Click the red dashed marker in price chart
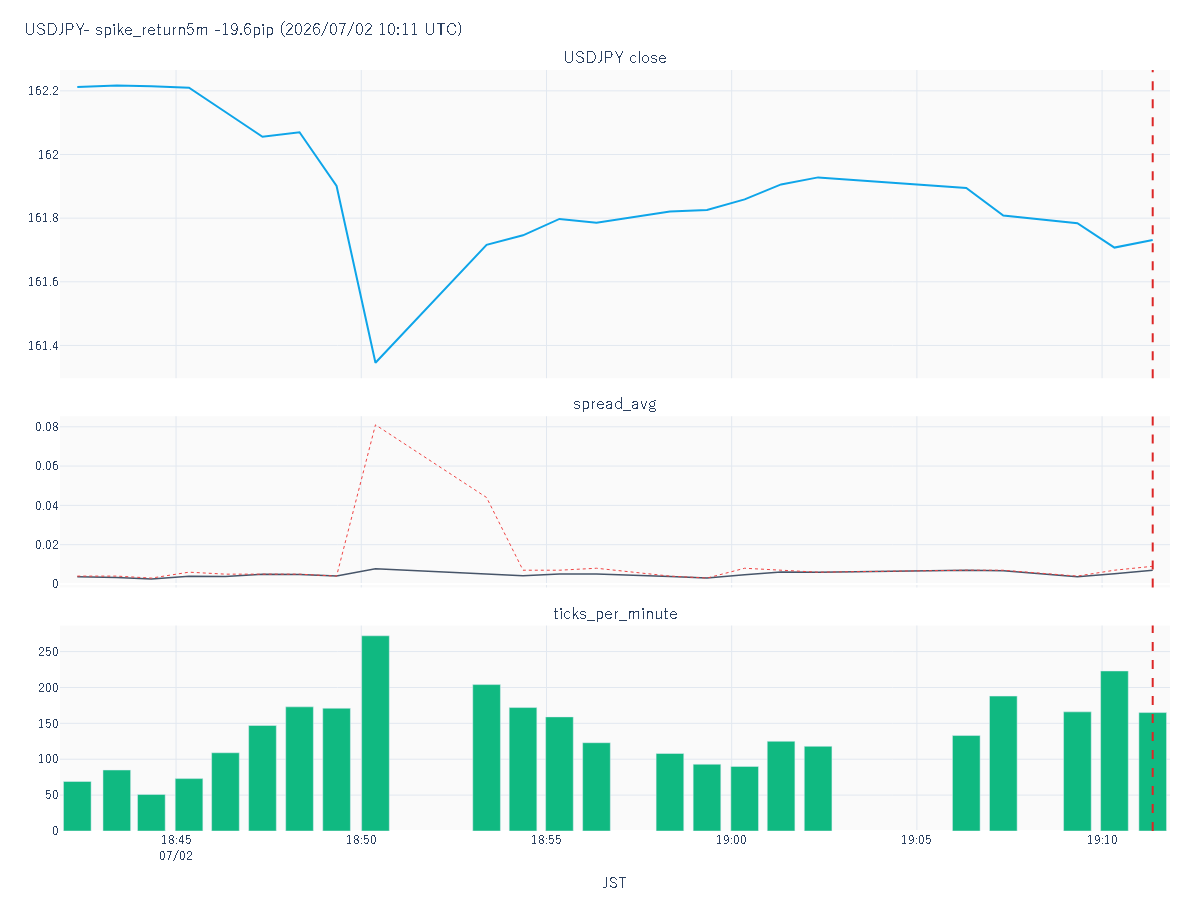 (1152, 224)
